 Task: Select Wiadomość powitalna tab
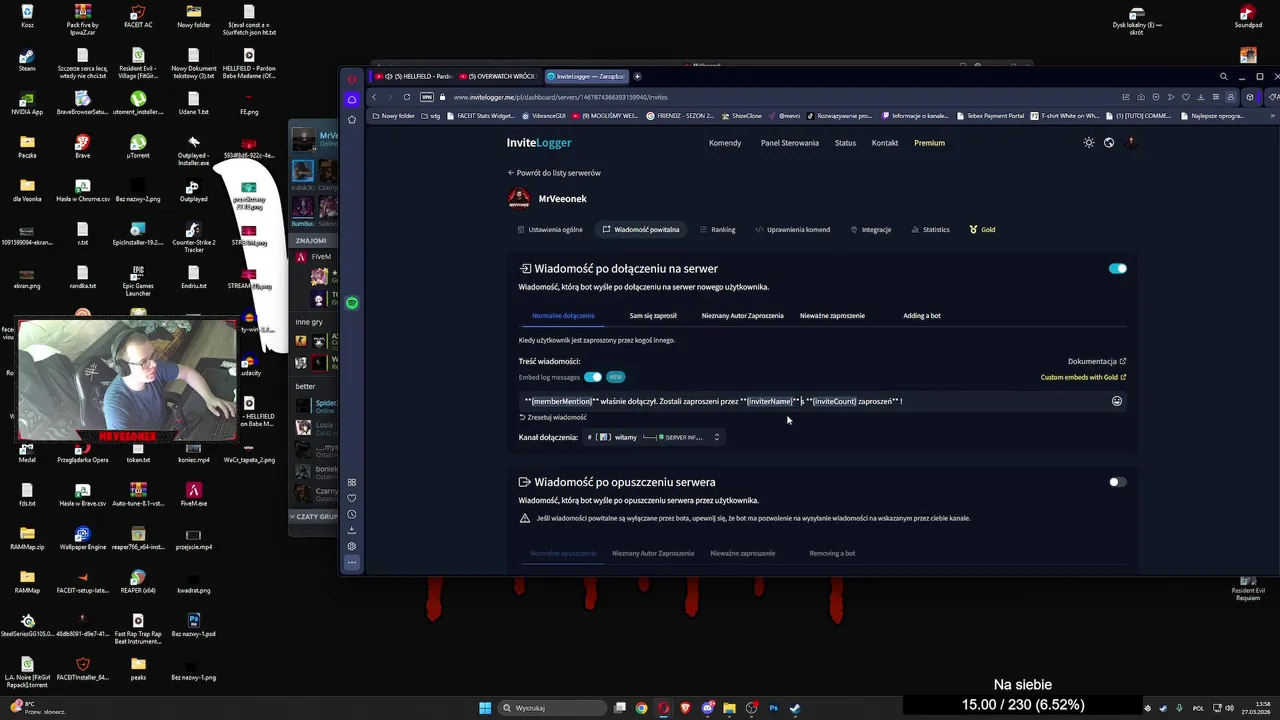641,230
